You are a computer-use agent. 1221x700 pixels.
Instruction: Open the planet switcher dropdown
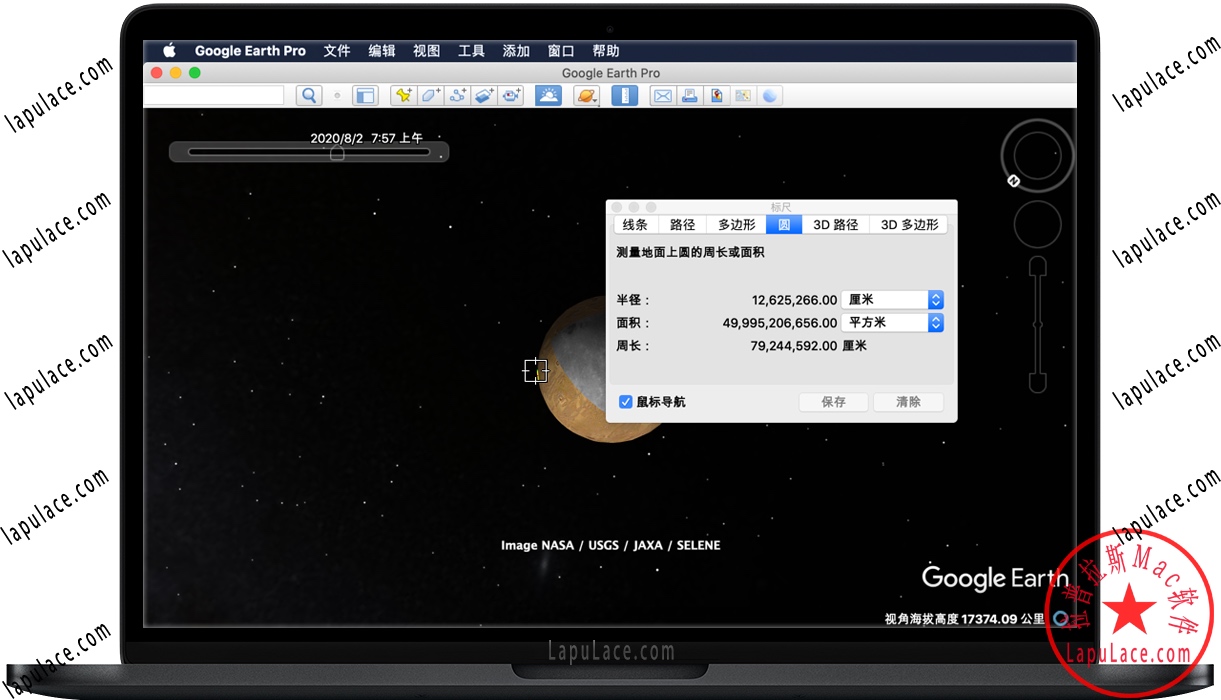coord(586,95)
